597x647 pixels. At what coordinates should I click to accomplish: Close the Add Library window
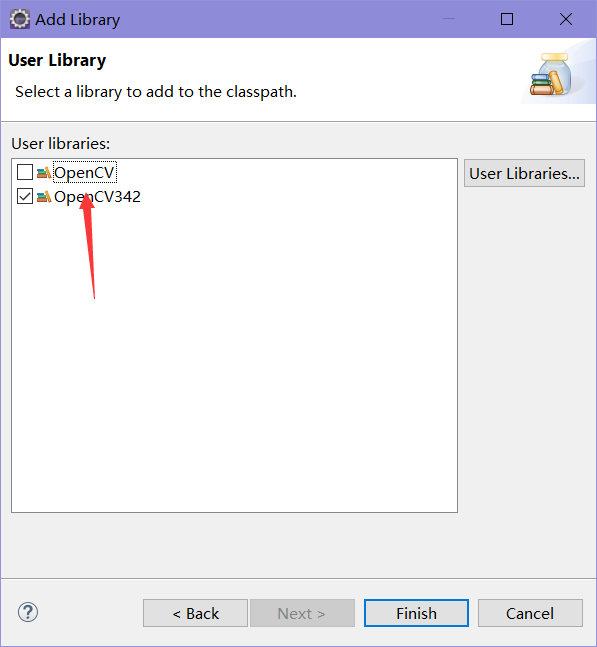point(566,19)
